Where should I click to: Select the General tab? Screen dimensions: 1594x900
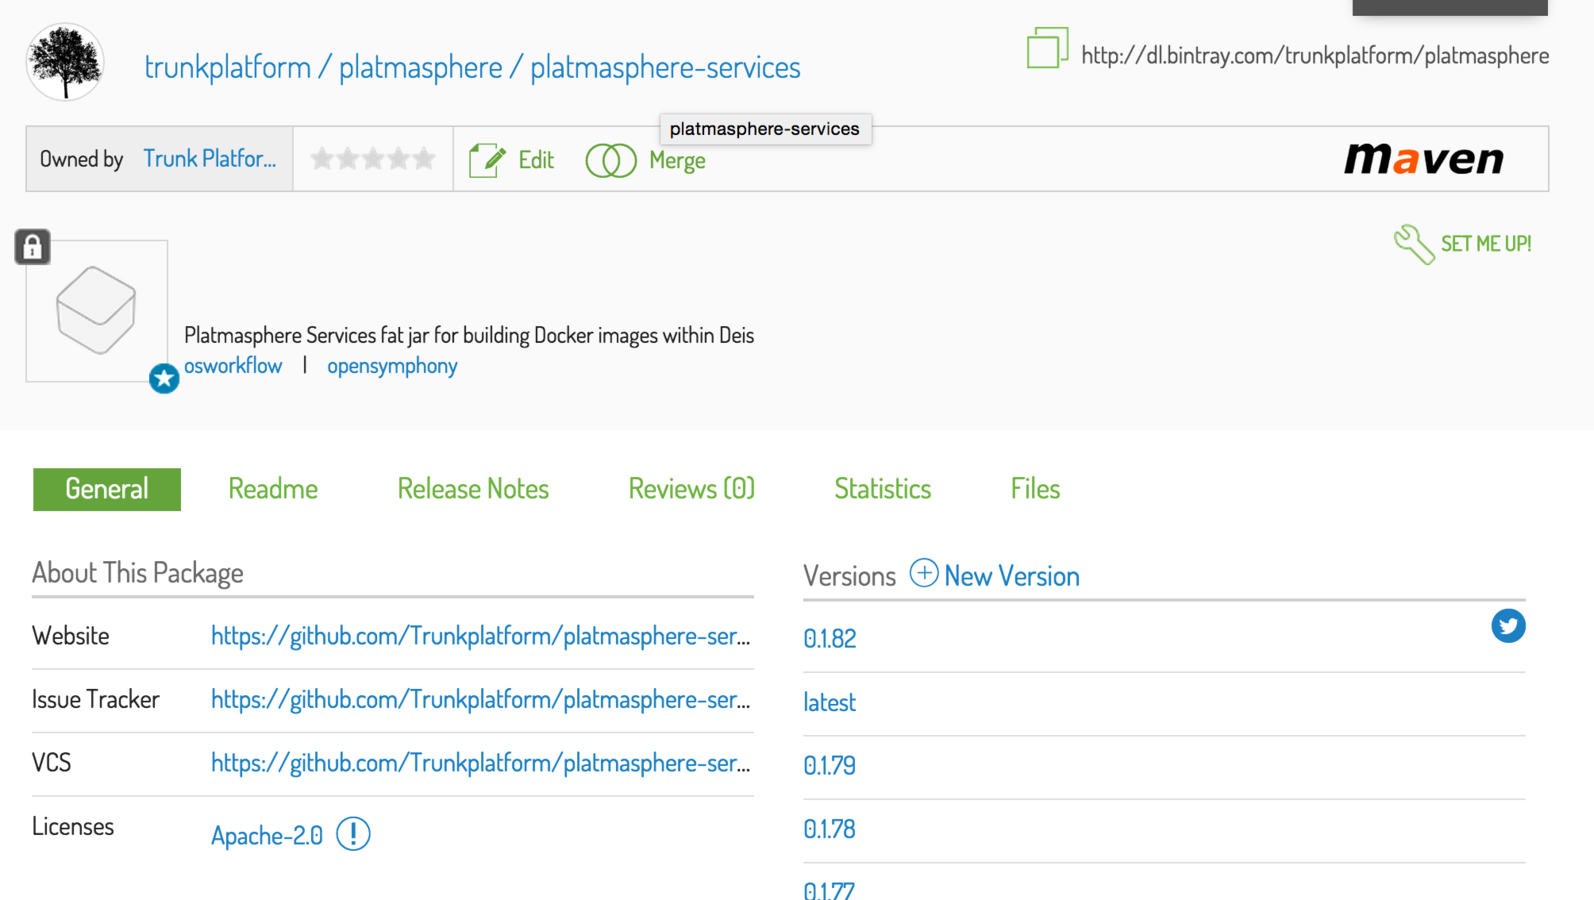coord(107,489)
